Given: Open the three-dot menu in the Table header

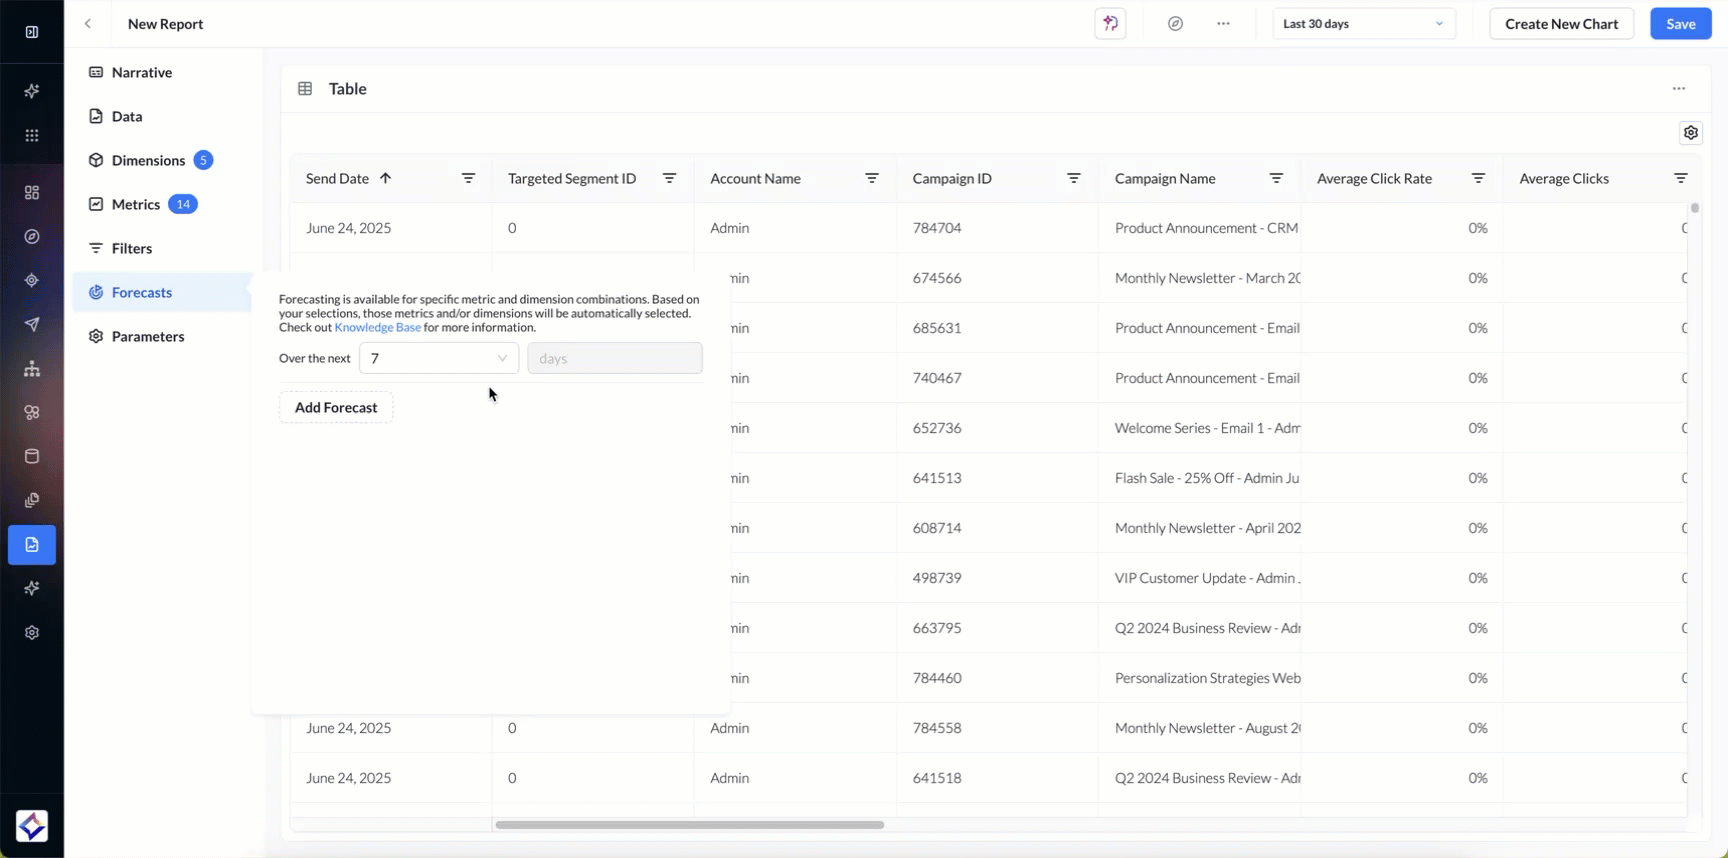Looking at the screenshot, I should 1678,89.
